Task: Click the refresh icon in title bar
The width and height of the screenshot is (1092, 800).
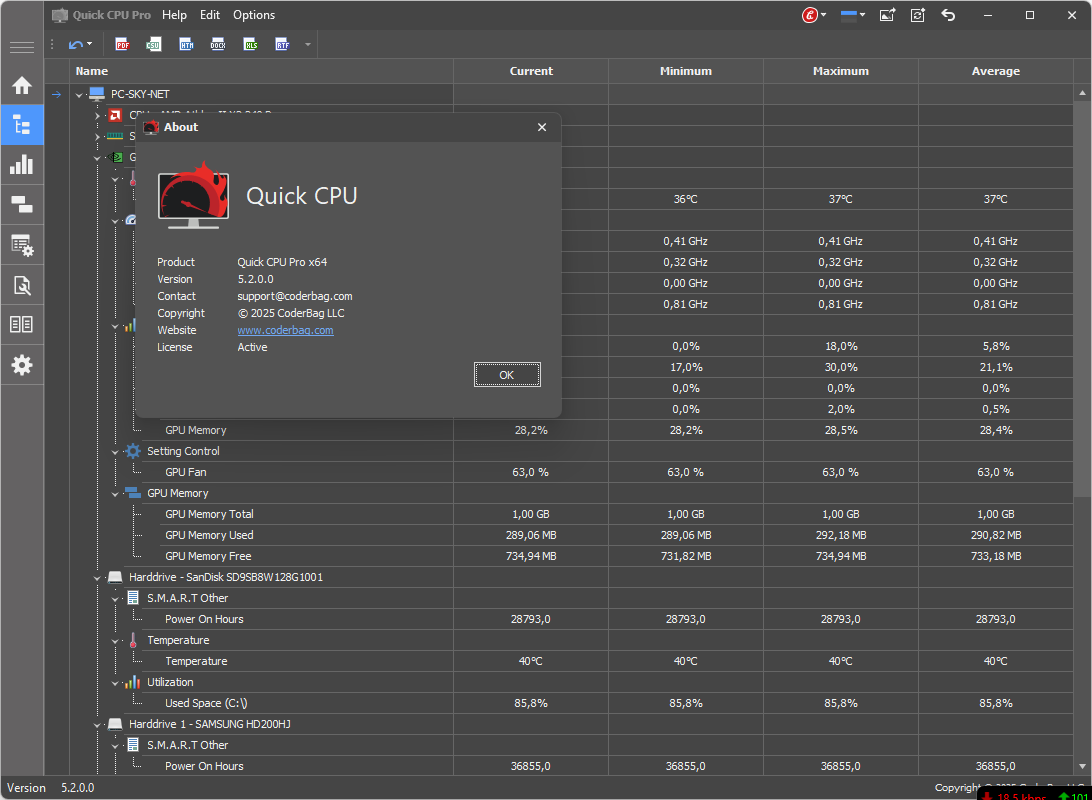Action: tap(918, 15)
